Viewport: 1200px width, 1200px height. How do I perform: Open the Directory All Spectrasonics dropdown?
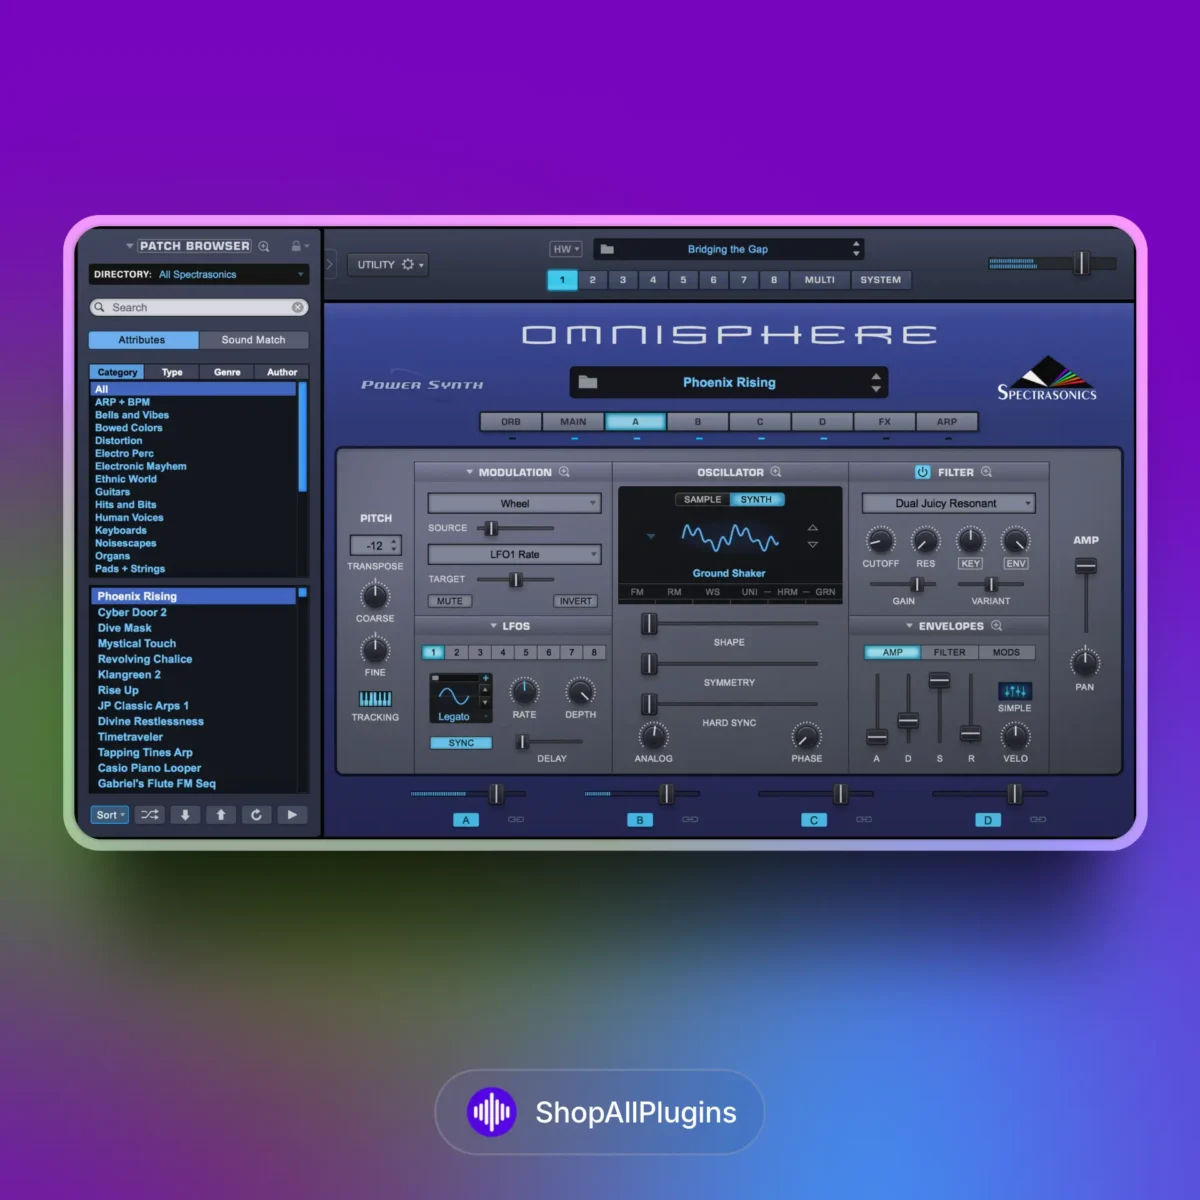[x=198, y=274]
